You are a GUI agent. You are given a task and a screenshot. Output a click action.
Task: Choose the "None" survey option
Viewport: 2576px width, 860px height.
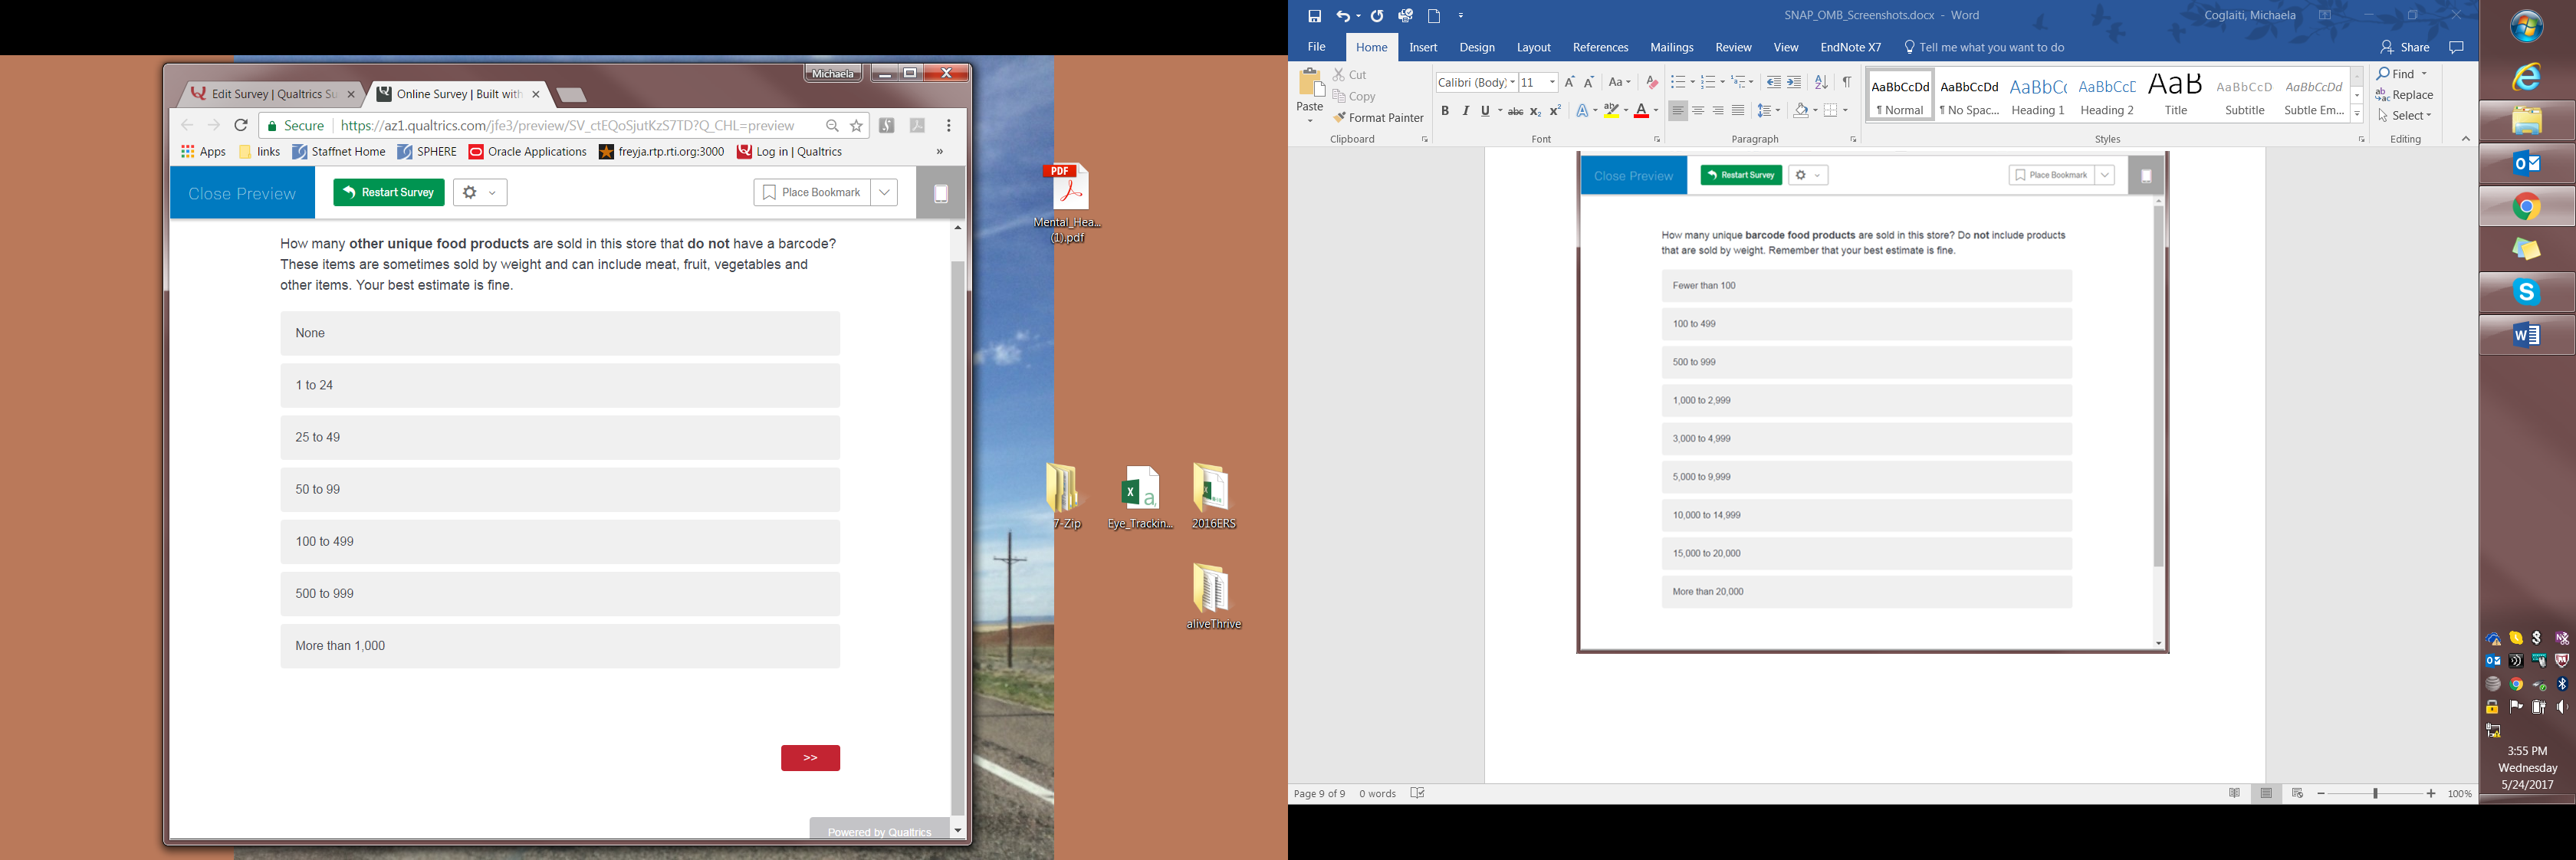(560, 334)
